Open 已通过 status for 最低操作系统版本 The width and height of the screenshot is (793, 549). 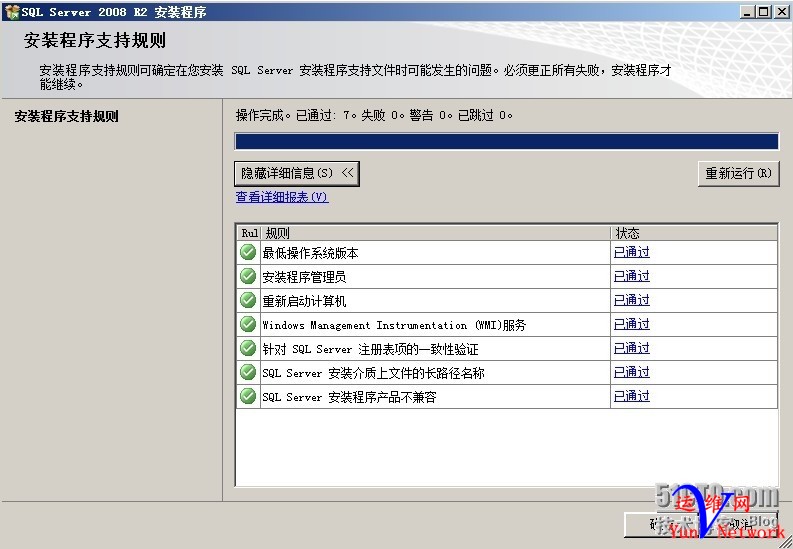pyautogui.click(x=632, y=252)
